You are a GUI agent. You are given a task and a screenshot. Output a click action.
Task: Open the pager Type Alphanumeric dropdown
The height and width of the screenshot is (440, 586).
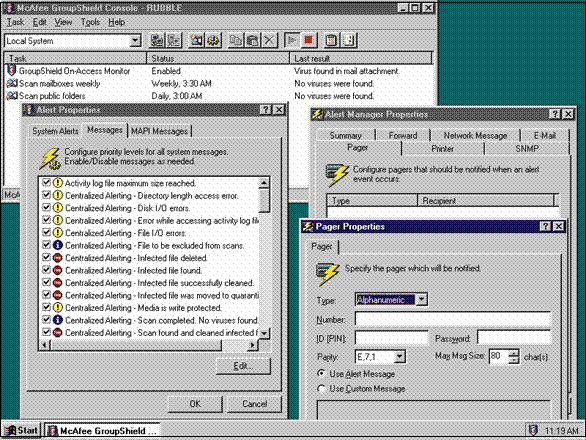click(421, 299)
